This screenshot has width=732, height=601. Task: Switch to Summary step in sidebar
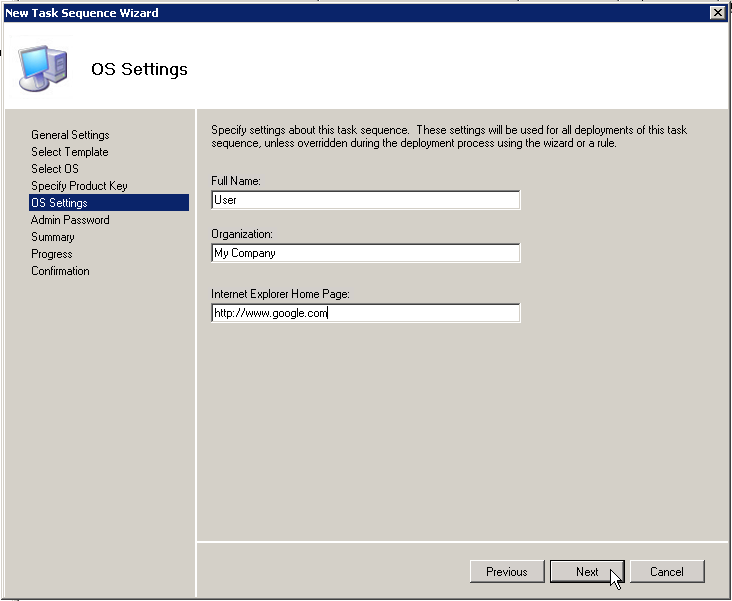[52, 237]
